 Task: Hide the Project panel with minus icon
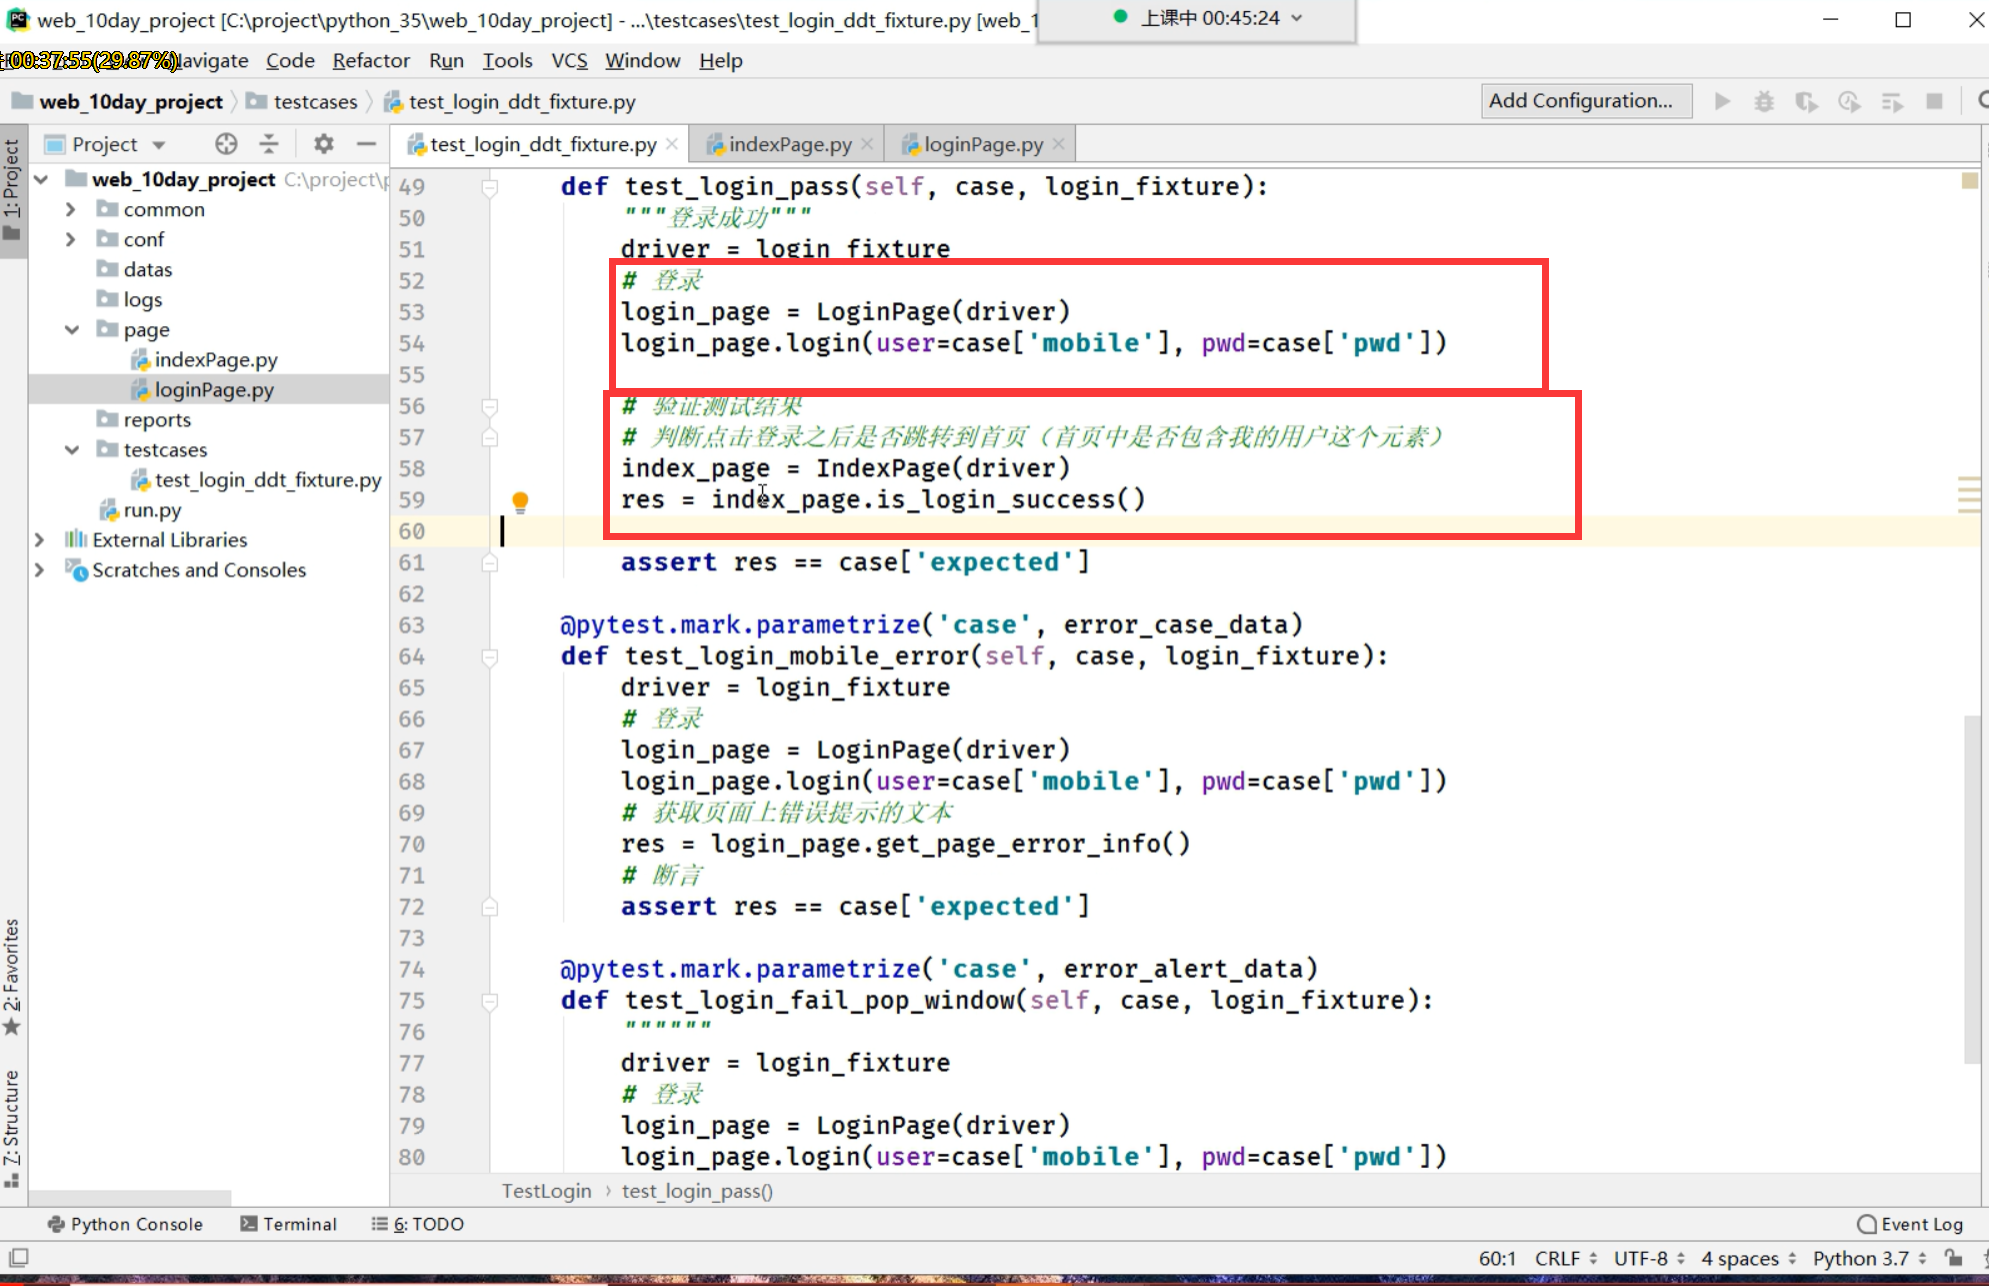coord(366,144)
